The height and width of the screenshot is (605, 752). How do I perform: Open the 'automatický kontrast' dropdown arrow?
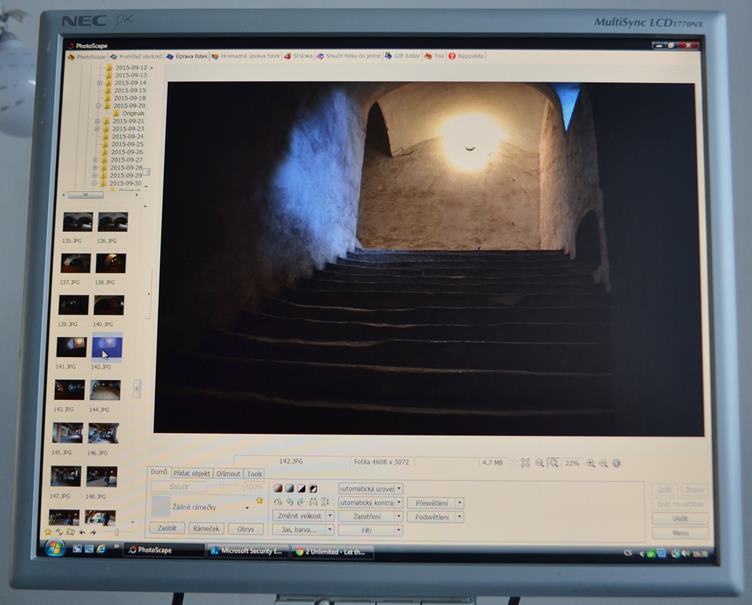pos(399,502)
